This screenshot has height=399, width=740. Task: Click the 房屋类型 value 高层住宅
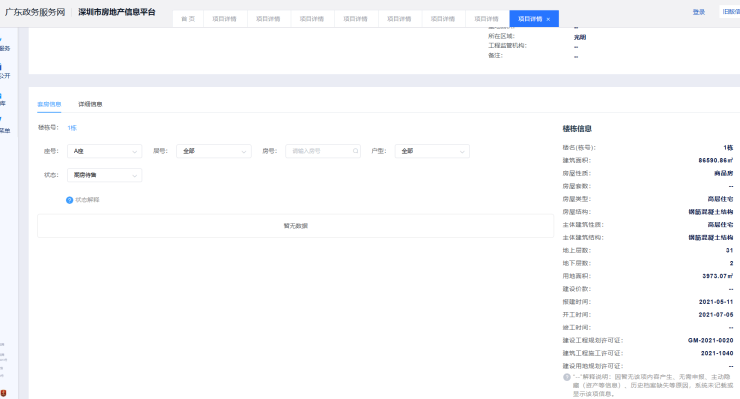[720, 199]
